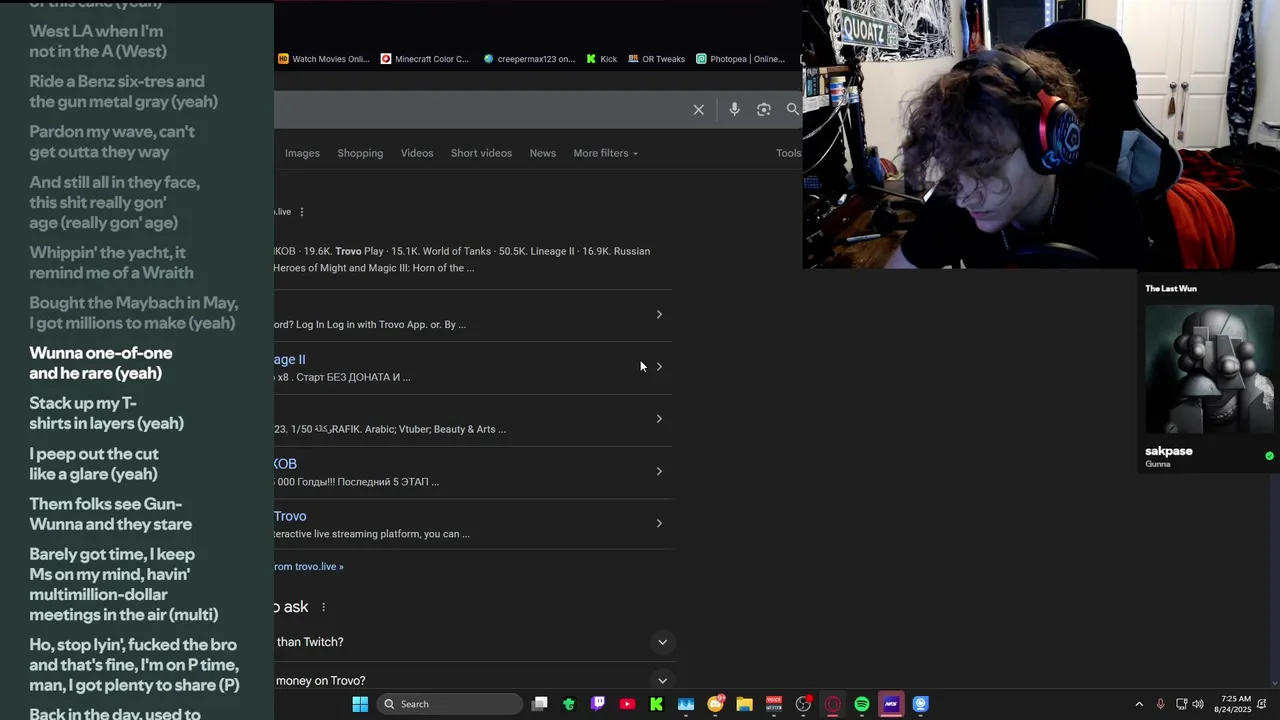Open the Twitch taskbar app
This screenshot has height=720, width=1280.
tap(598, 704)
